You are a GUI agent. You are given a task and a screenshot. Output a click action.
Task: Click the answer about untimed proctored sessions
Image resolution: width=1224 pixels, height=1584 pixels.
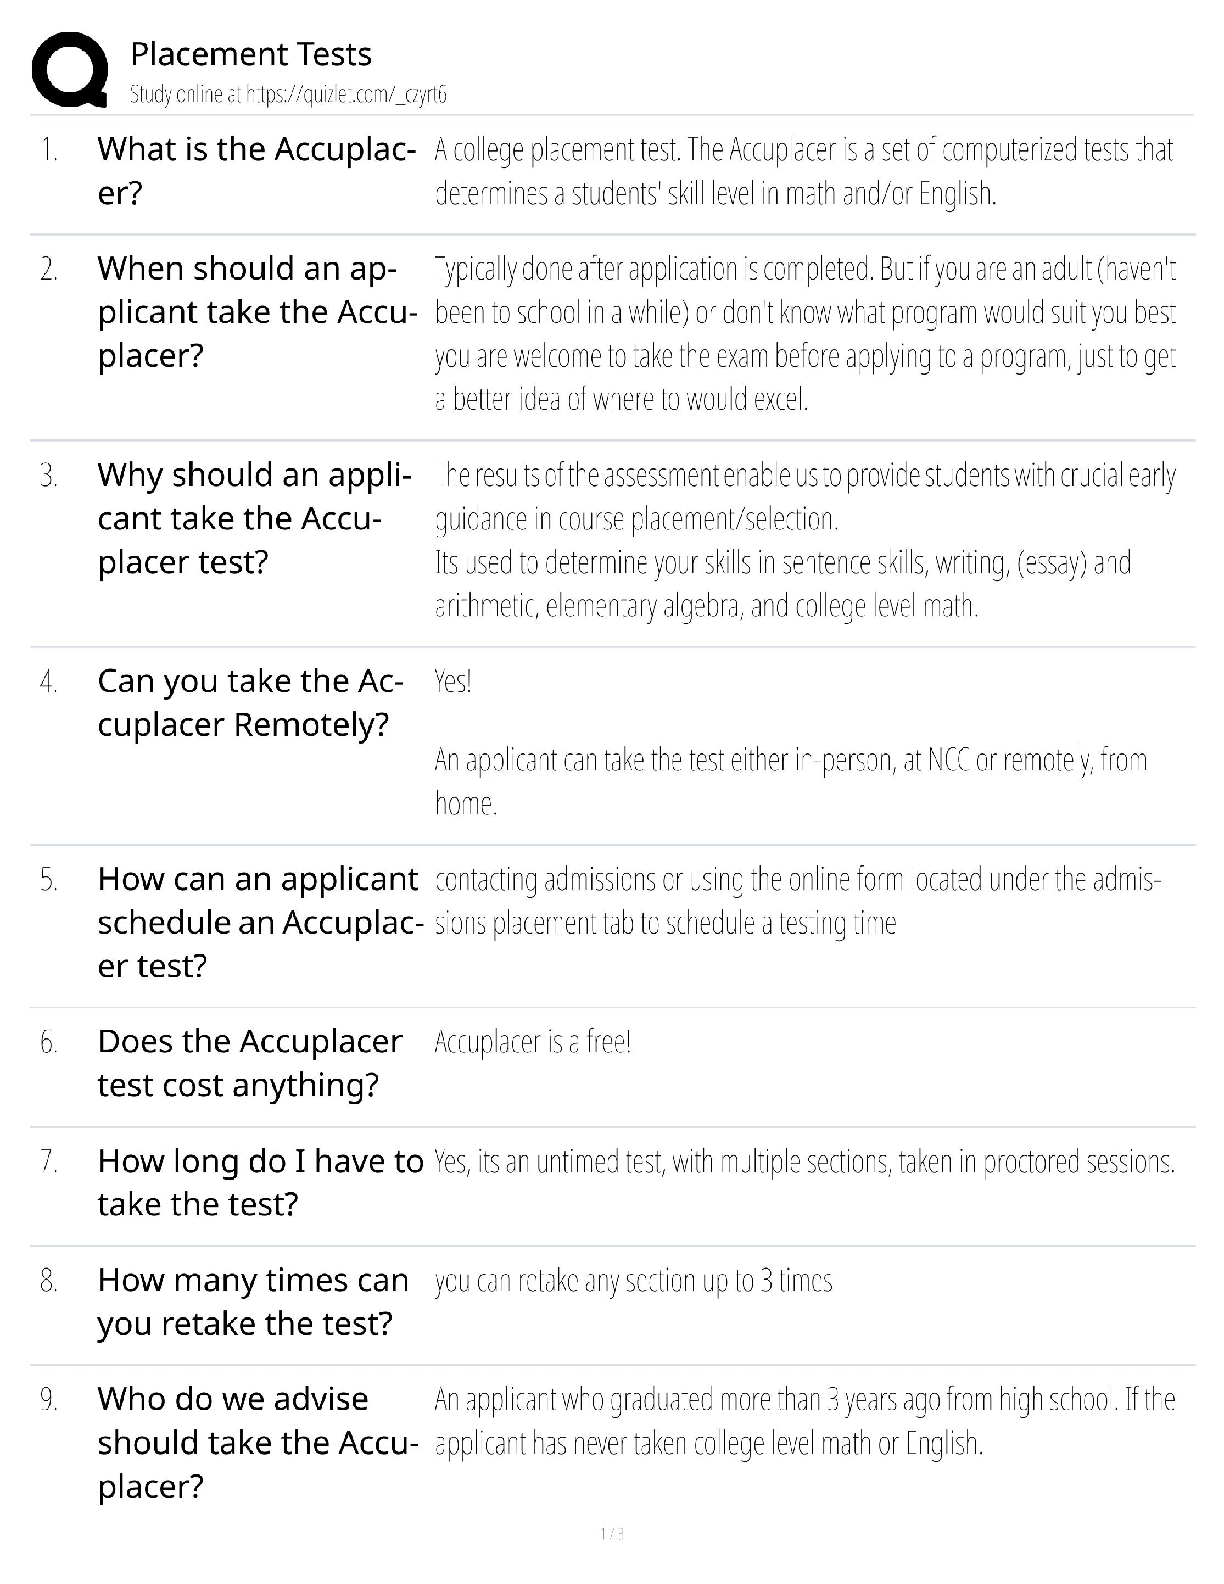click(804, 1162)
